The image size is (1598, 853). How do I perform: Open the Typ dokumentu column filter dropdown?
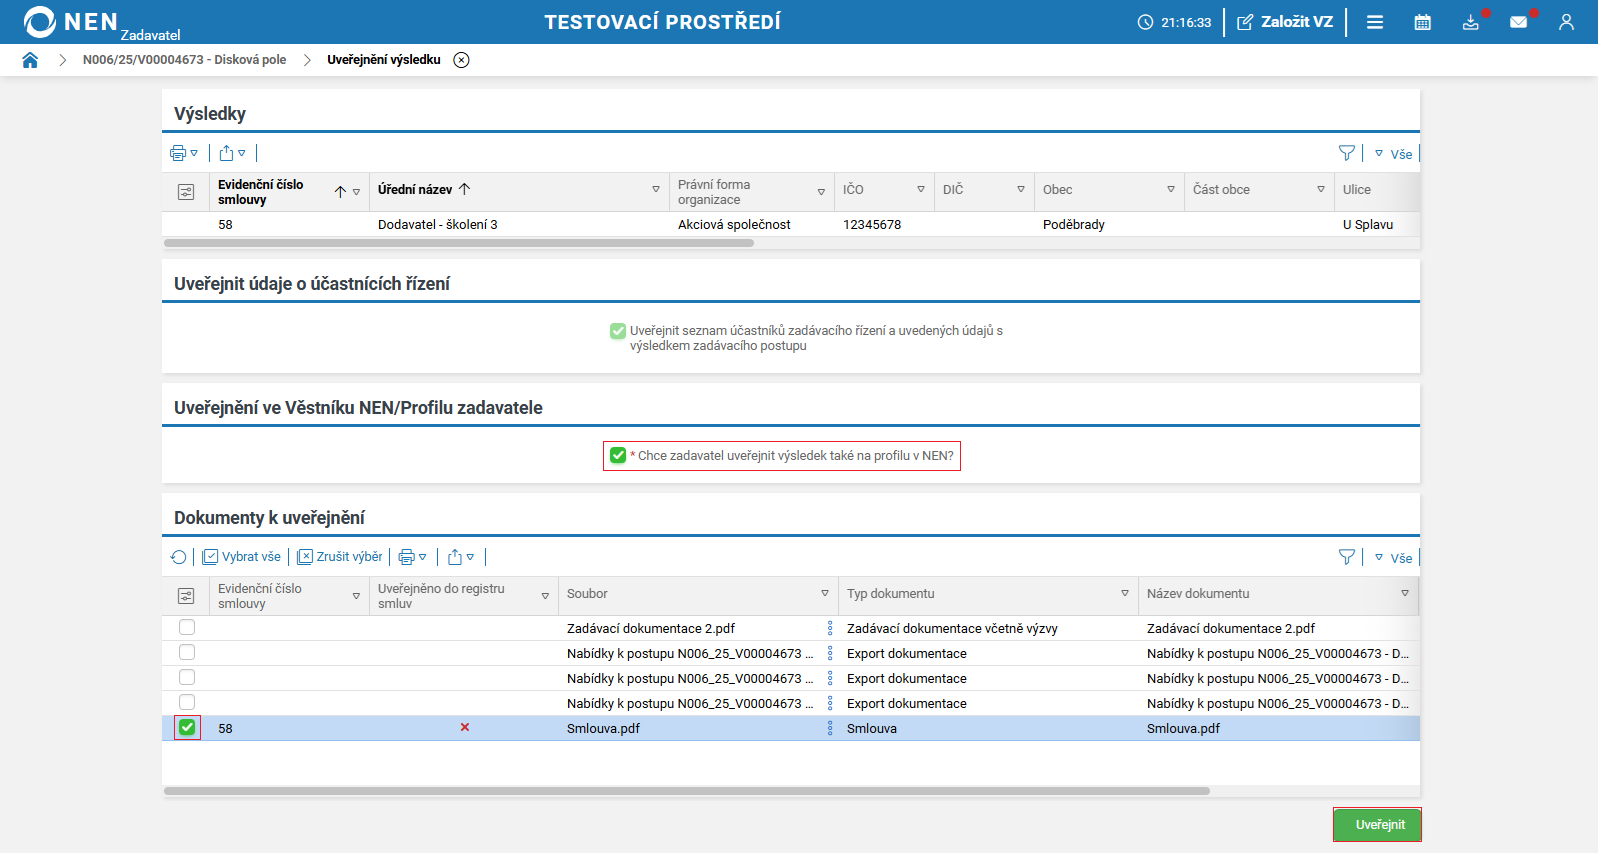tap(1125, 594)
